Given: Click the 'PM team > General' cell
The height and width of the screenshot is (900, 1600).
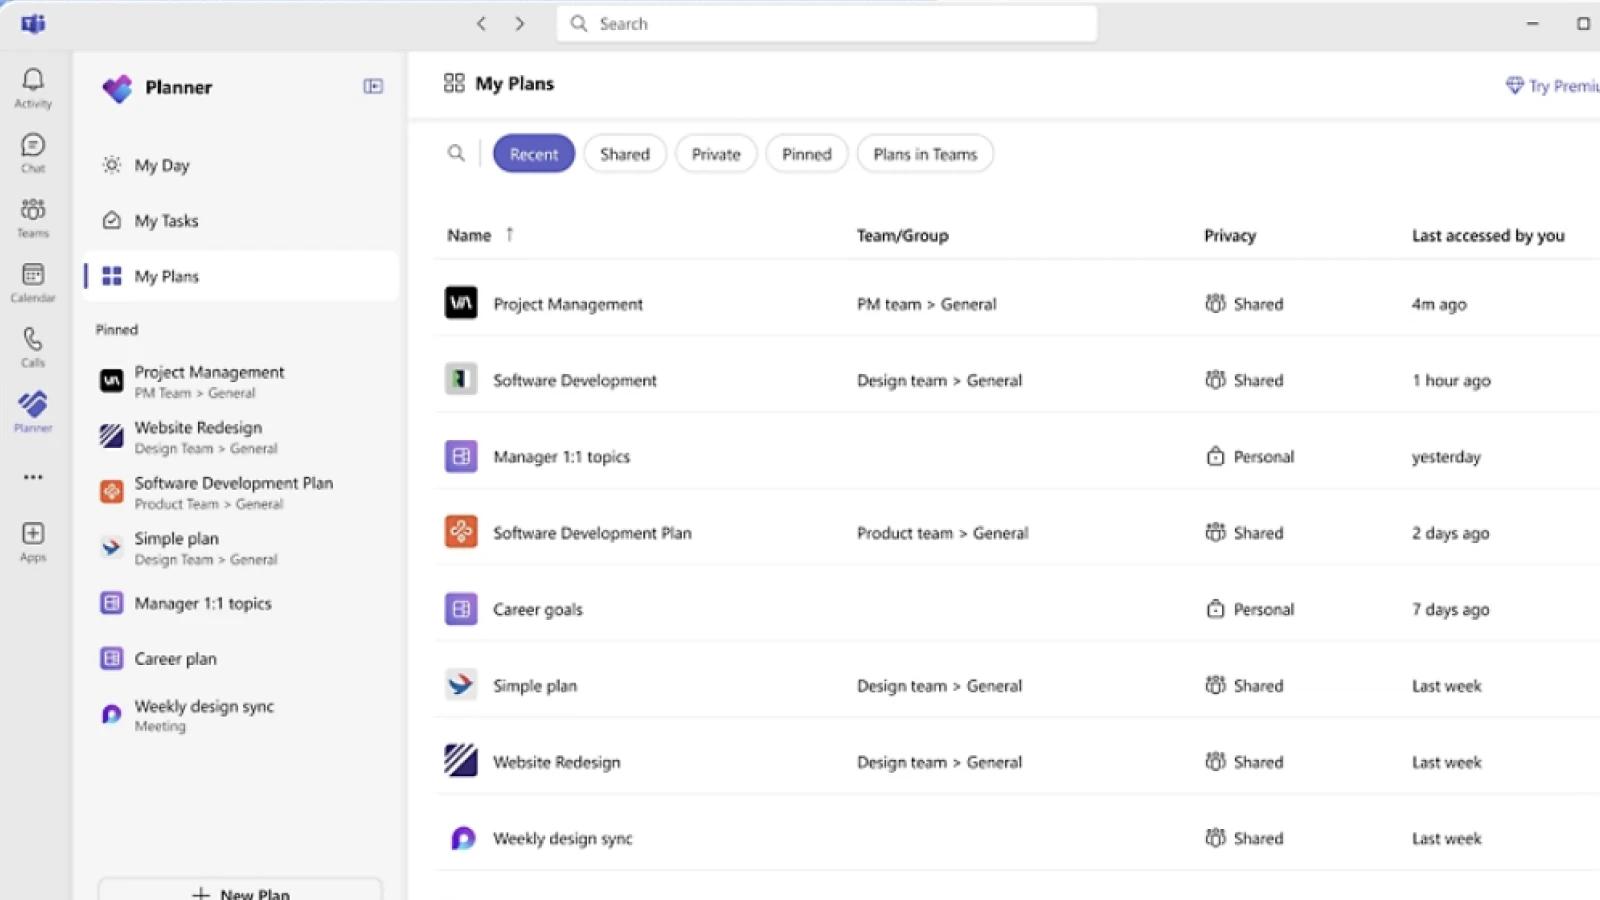Looking at the screenshot, I should pos(926,304).
